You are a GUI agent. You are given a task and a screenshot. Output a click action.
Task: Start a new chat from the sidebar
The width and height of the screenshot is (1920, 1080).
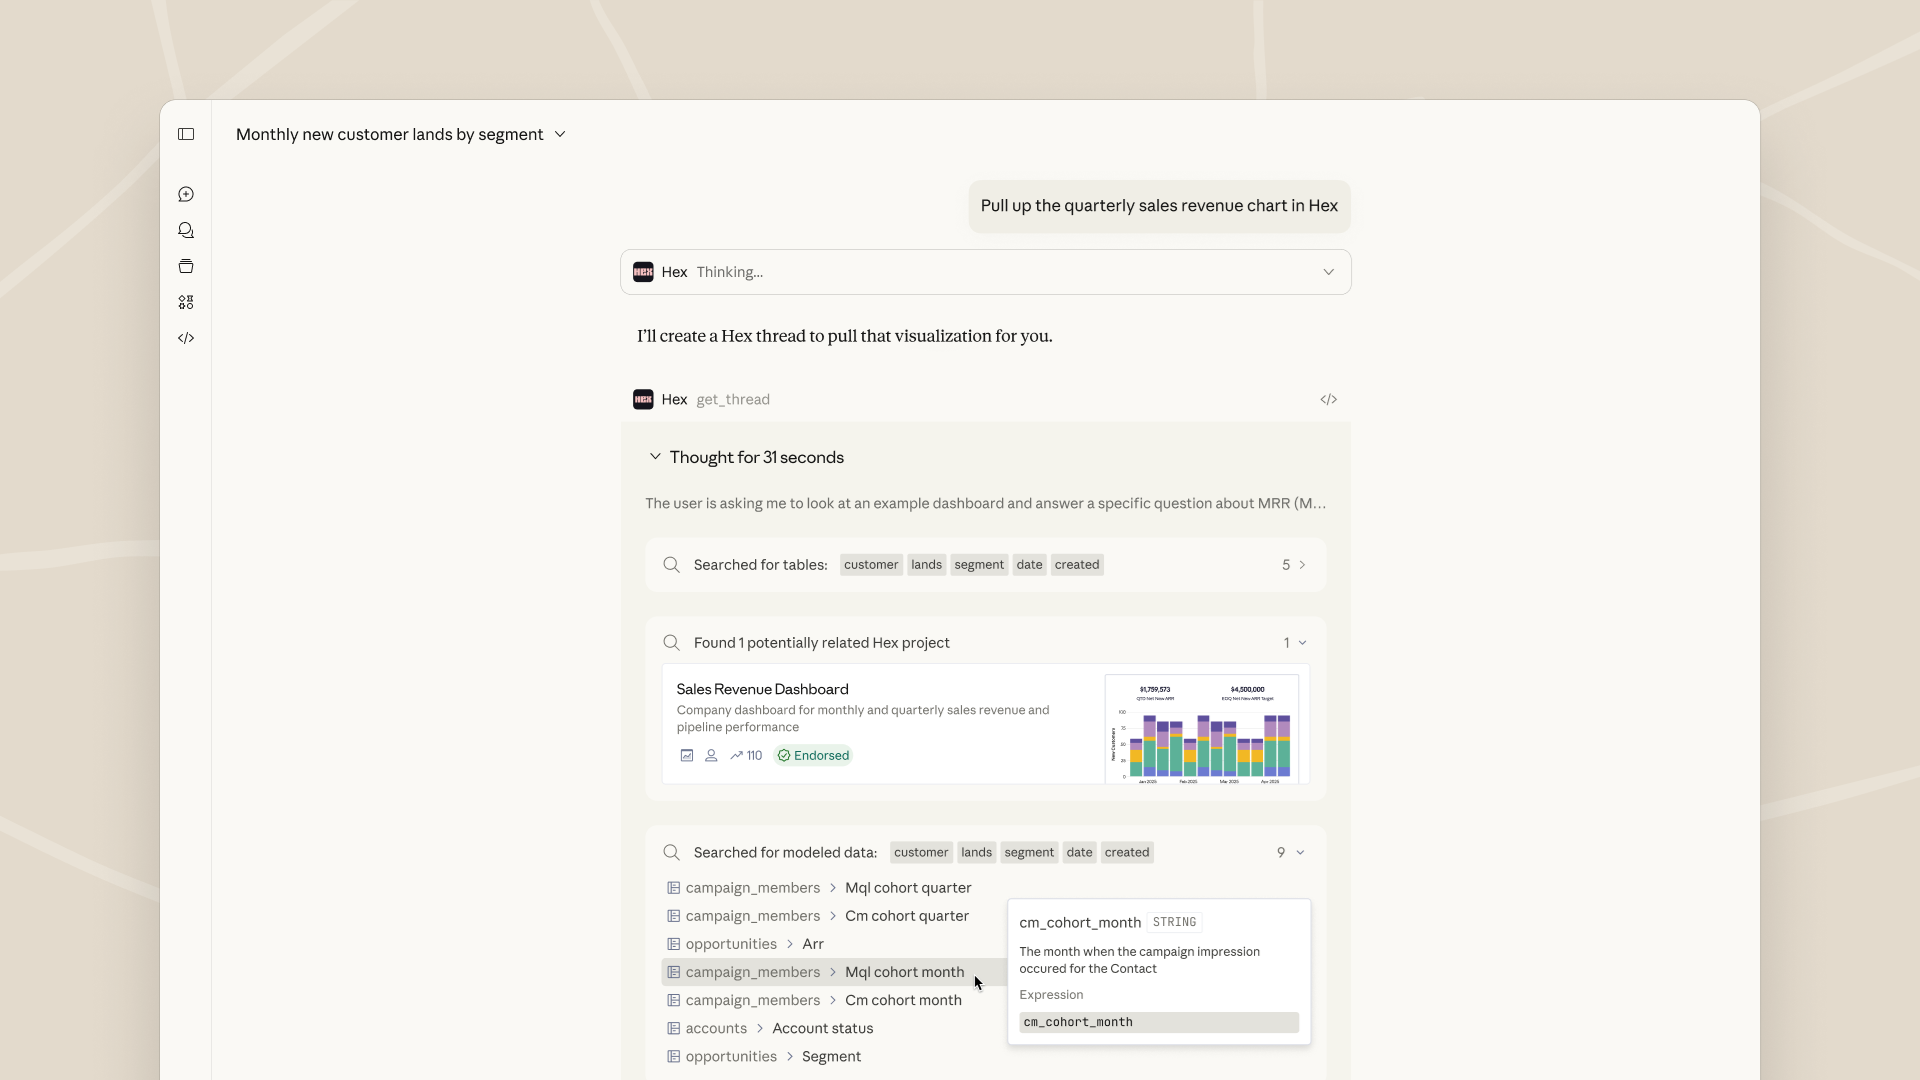click(186, 194)
